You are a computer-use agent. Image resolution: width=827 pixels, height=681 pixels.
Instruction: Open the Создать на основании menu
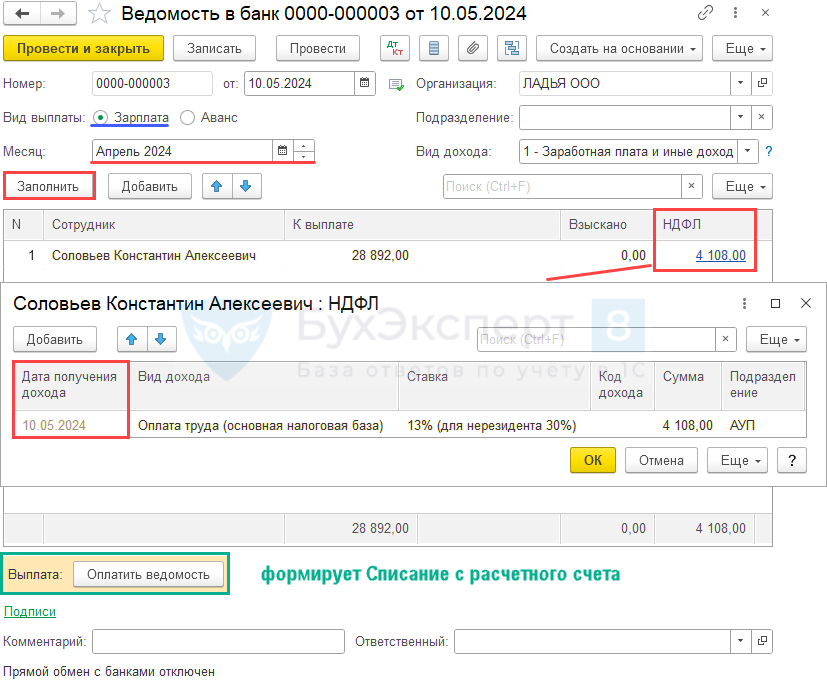[619, 49]
